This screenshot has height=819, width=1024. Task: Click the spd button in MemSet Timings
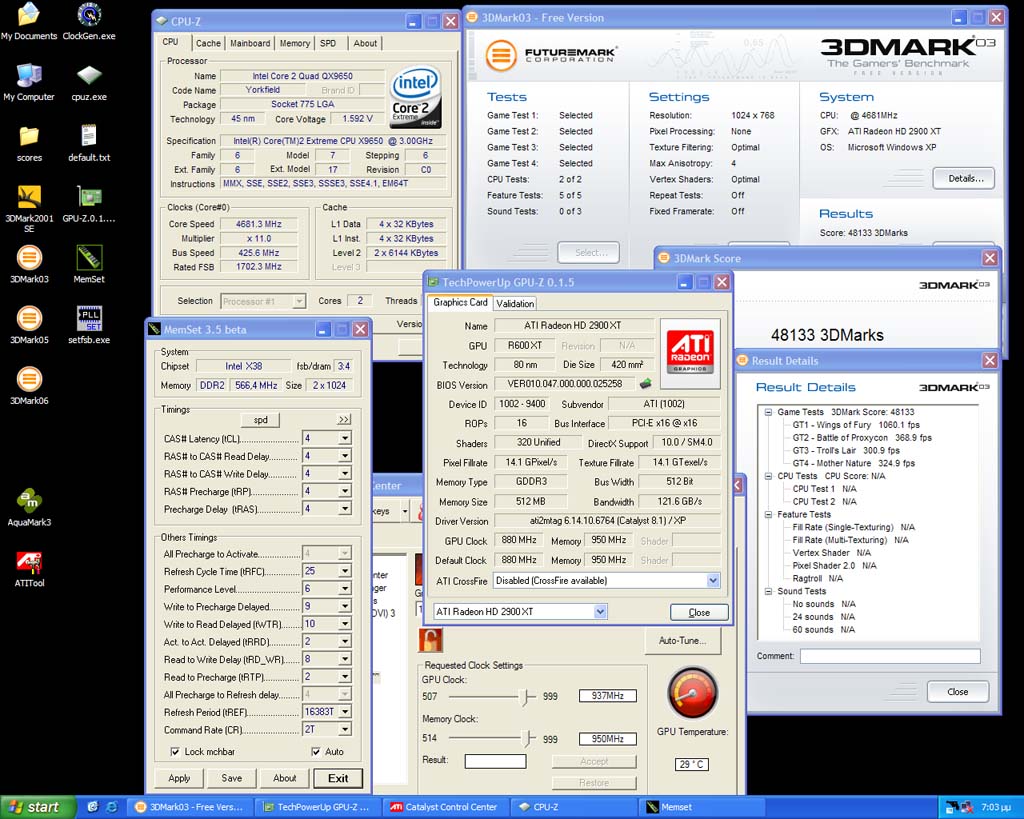point(261,419)
